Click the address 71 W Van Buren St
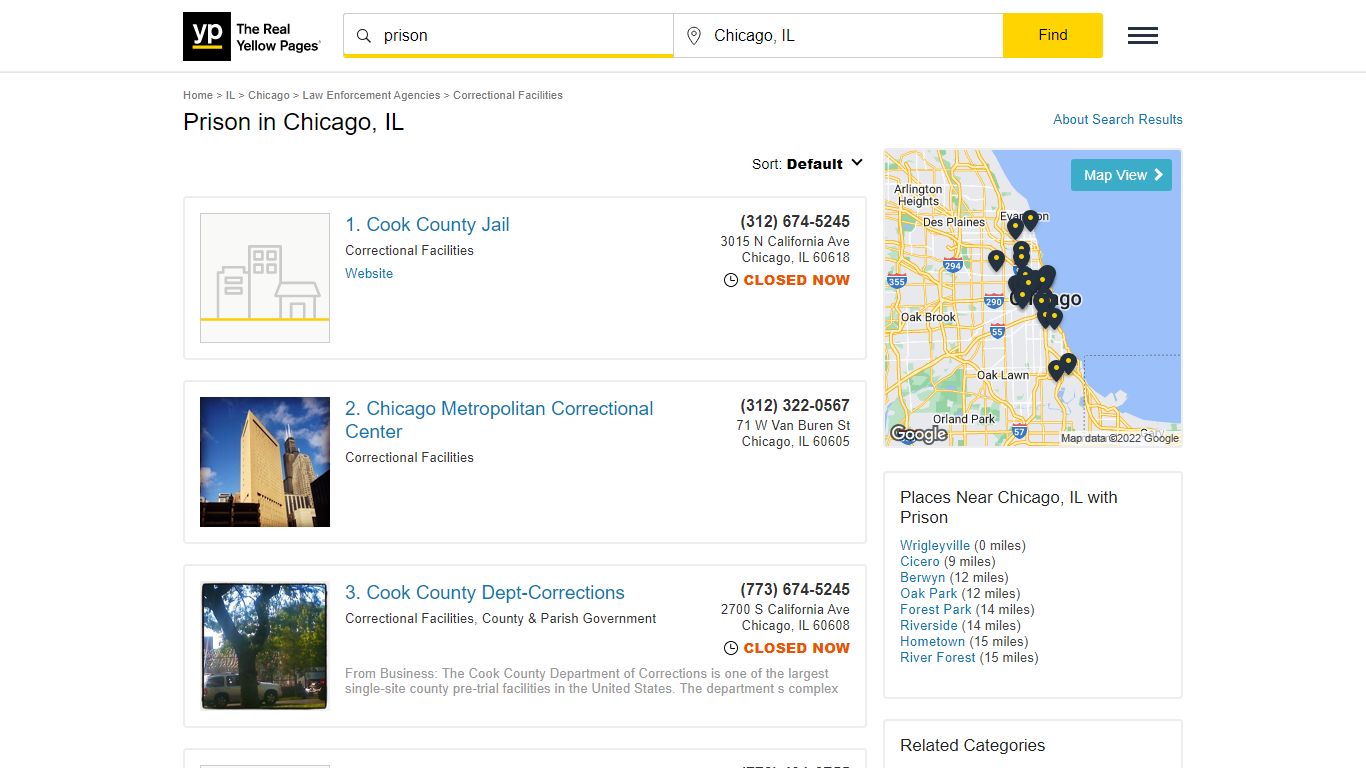Image resolution: width=1366 pixels, height=768 pixels. 793,425
